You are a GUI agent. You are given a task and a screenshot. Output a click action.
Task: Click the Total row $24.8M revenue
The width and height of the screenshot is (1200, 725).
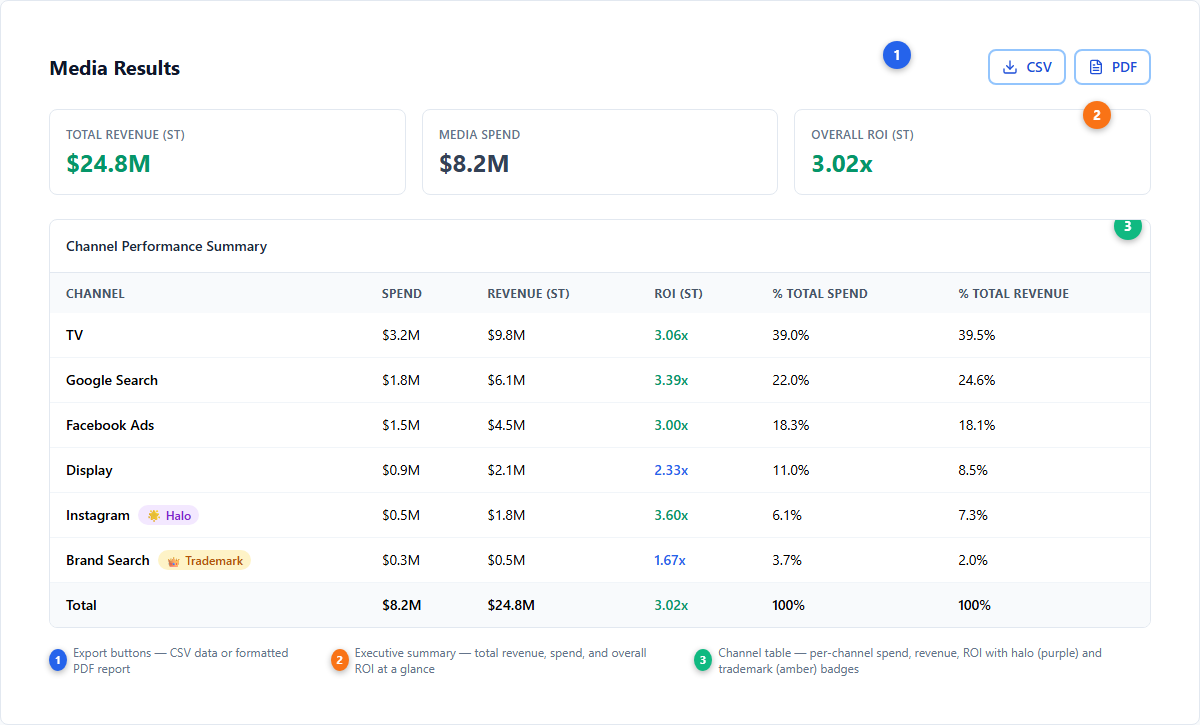511,605
